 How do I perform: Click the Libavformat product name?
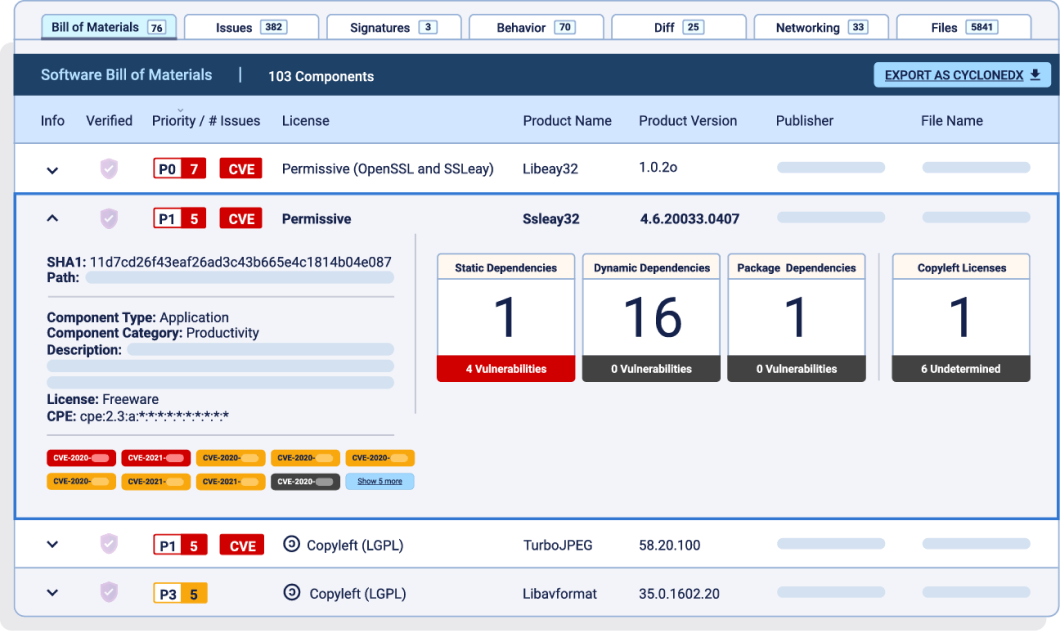point(559,594)
